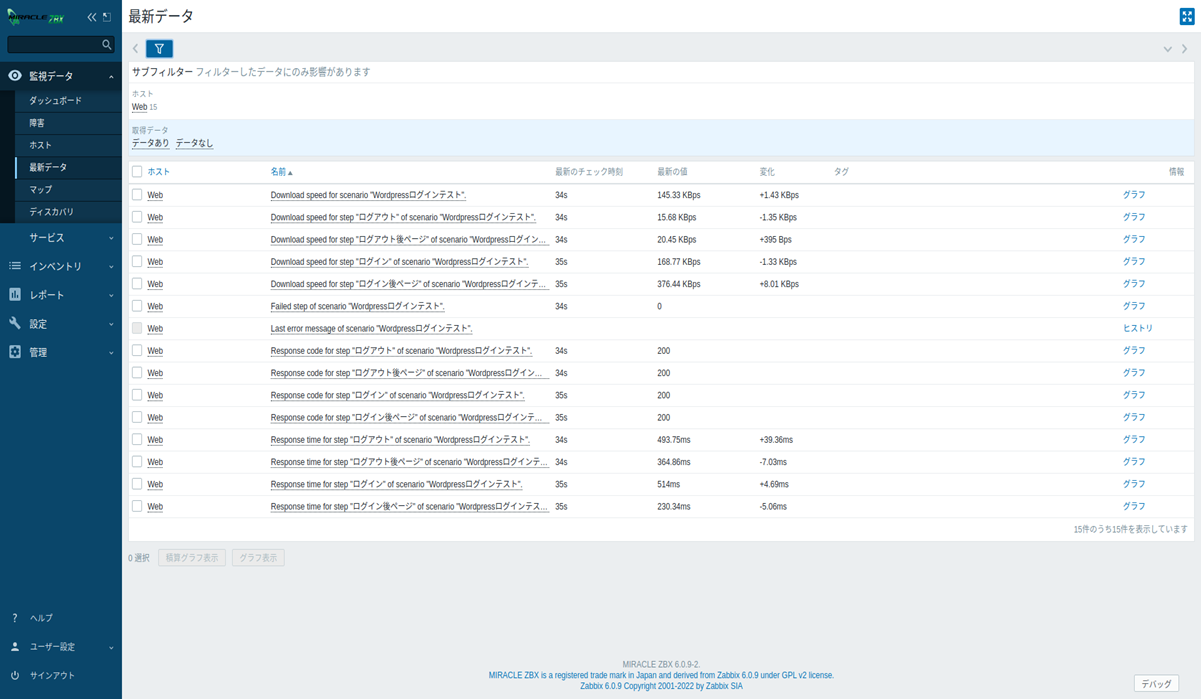Check the box for Failed step of scenario row
The image size is (1201, 699).
(x=137, y=306)
